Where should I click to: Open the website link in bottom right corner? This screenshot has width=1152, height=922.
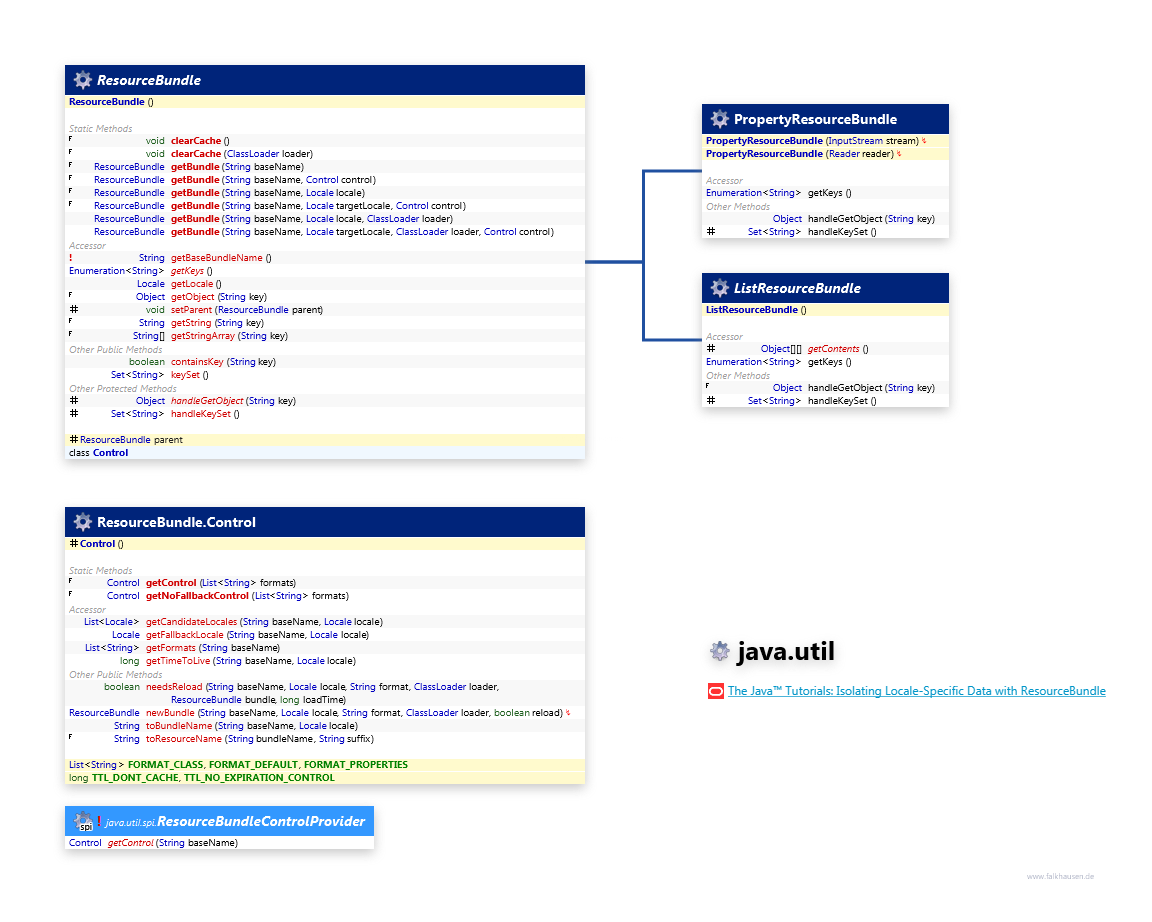pyautogui.click(x=1060, y=876)
